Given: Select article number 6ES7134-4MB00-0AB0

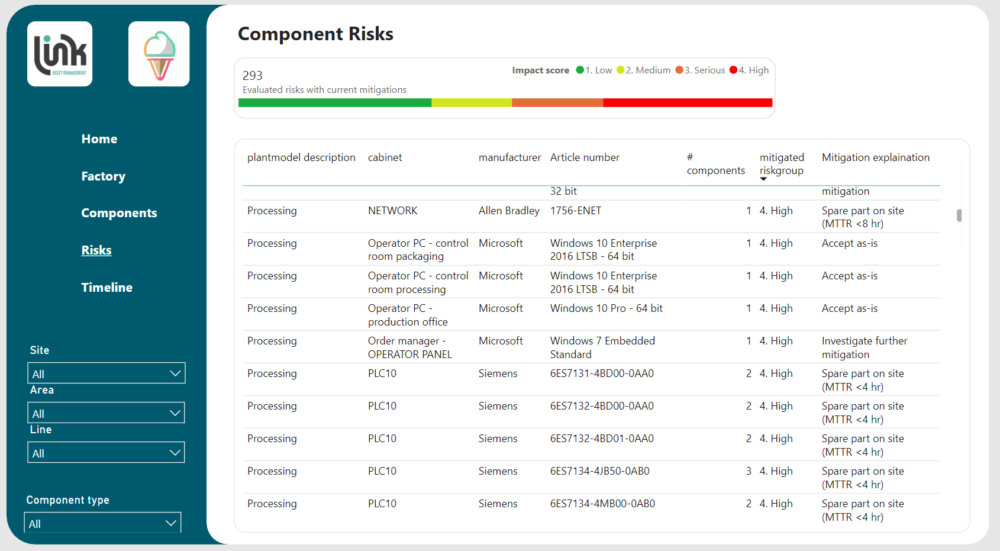Looking at the screenshot, I should pyautogui.click(x=602, y=504).
